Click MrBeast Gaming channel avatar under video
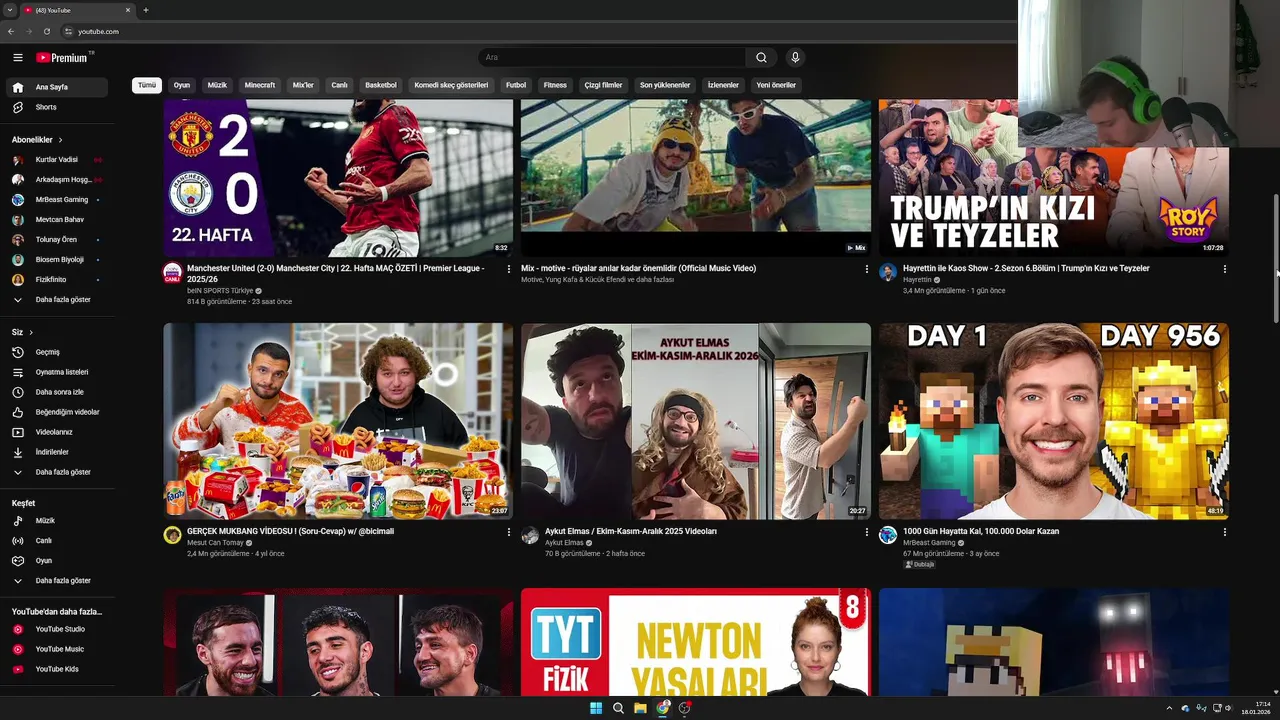Viewport: 1280px width, 720px height. pyautogui.click(x=888, y=535)
